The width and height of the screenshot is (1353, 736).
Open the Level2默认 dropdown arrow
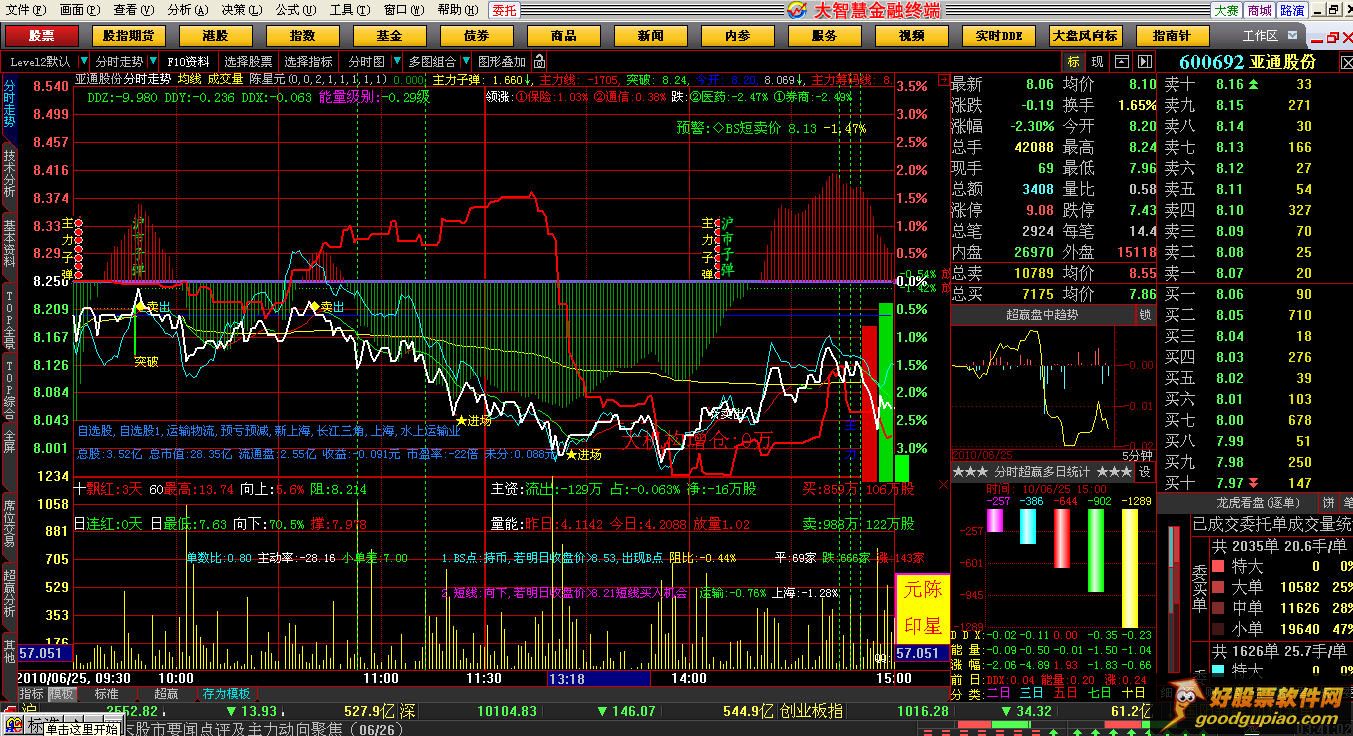82,62
